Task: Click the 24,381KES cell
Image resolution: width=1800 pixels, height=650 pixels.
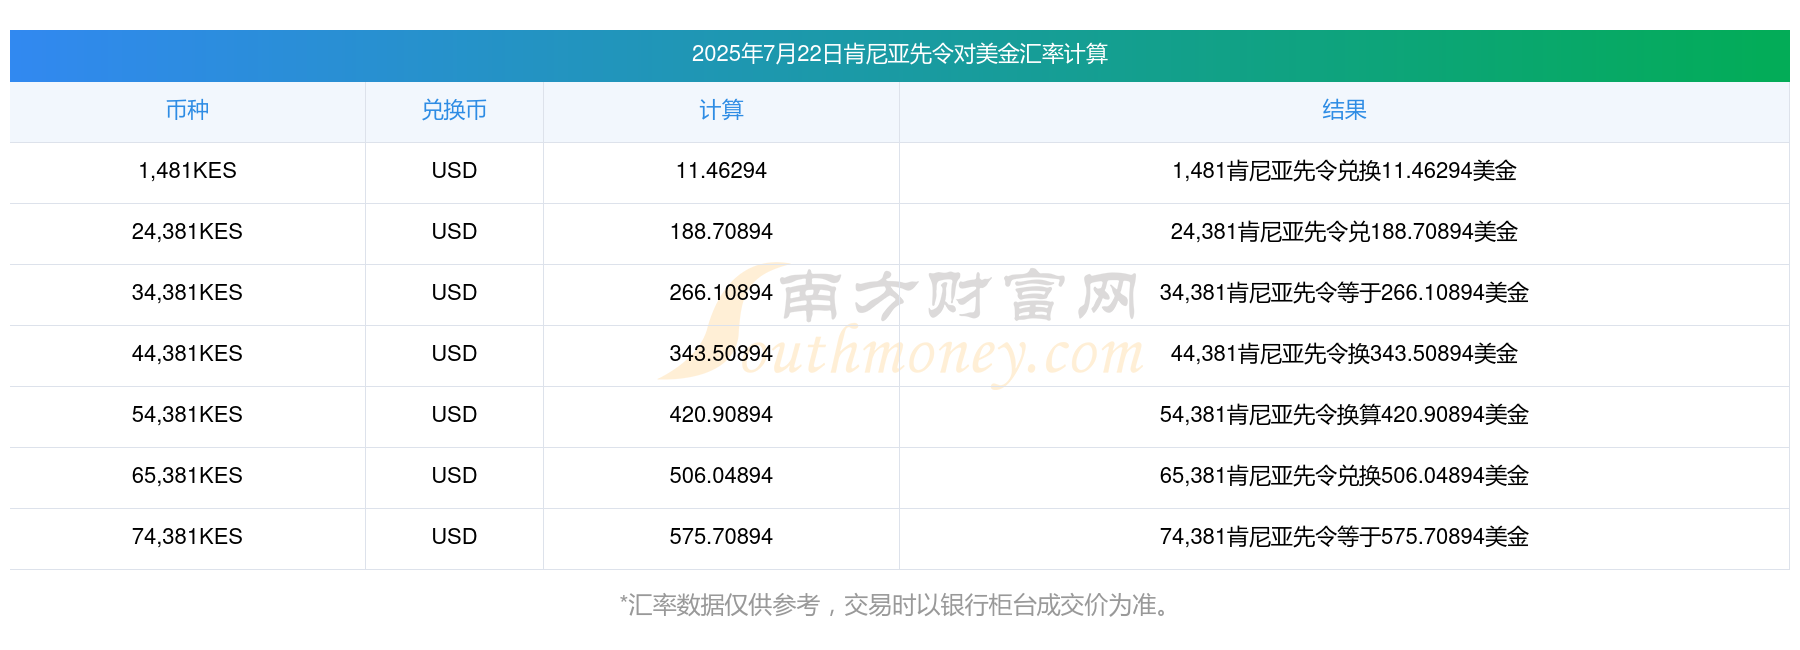Action: pyautogui.click(x=187, y=232)
